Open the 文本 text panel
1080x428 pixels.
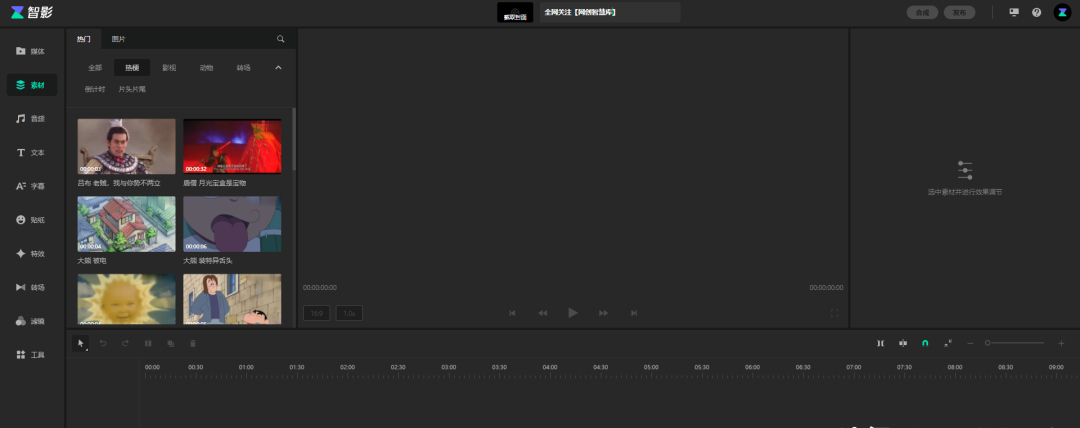(32, 152)
